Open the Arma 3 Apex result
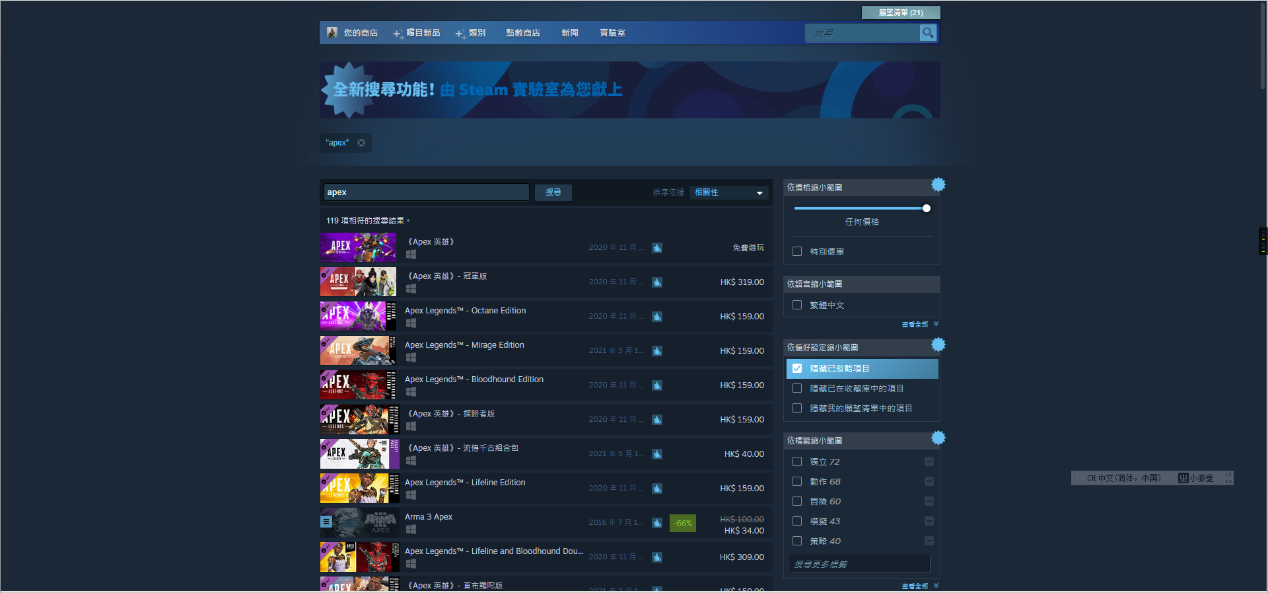The height and width of the screenshot is (593, 1268). [x=545, y=523]
